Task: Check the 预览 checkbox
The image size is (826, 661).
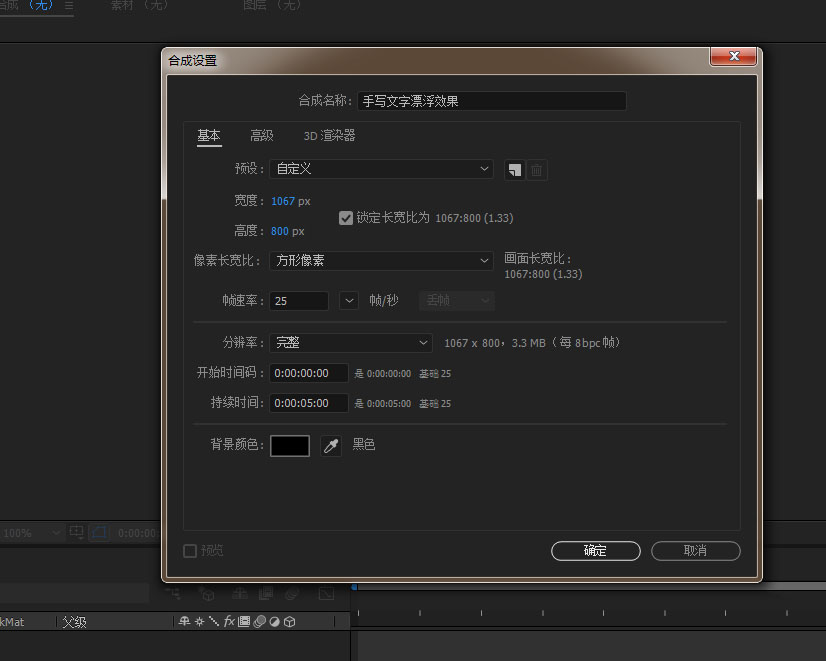Action: pos(190,551)
